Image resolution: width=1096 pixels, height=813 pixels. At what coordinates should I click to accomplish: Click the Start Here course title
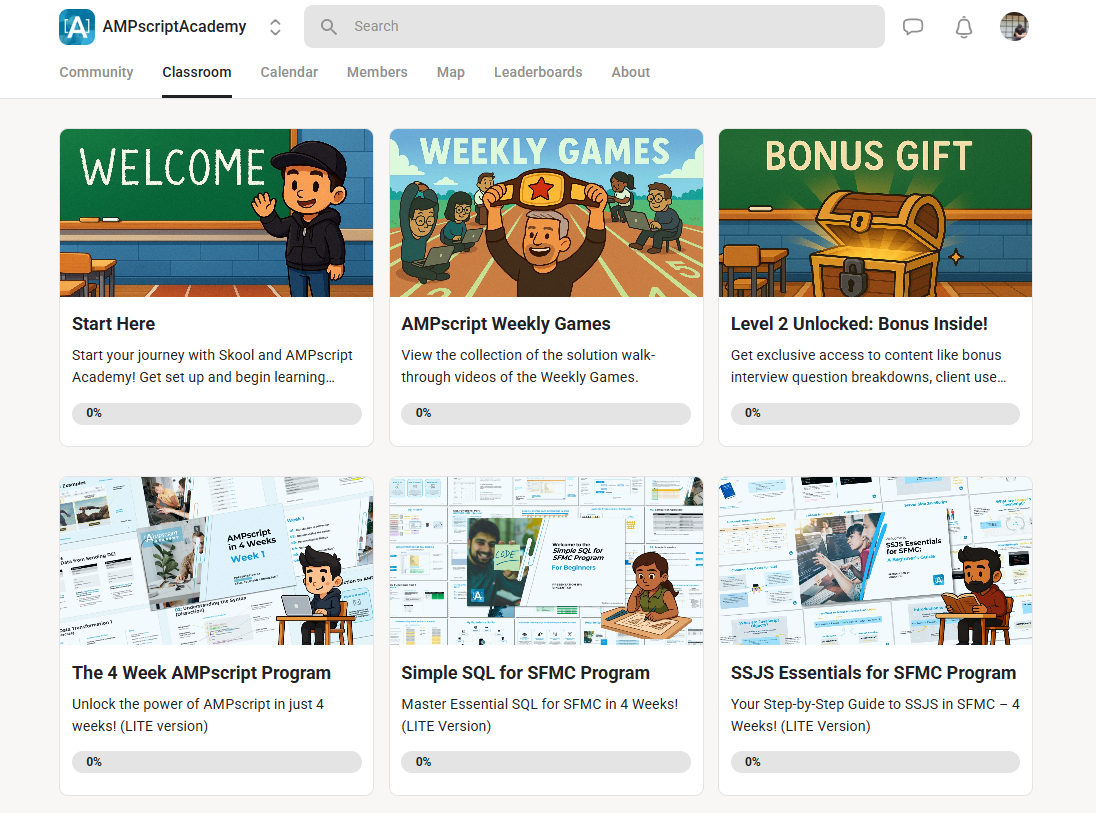(114, 324)
